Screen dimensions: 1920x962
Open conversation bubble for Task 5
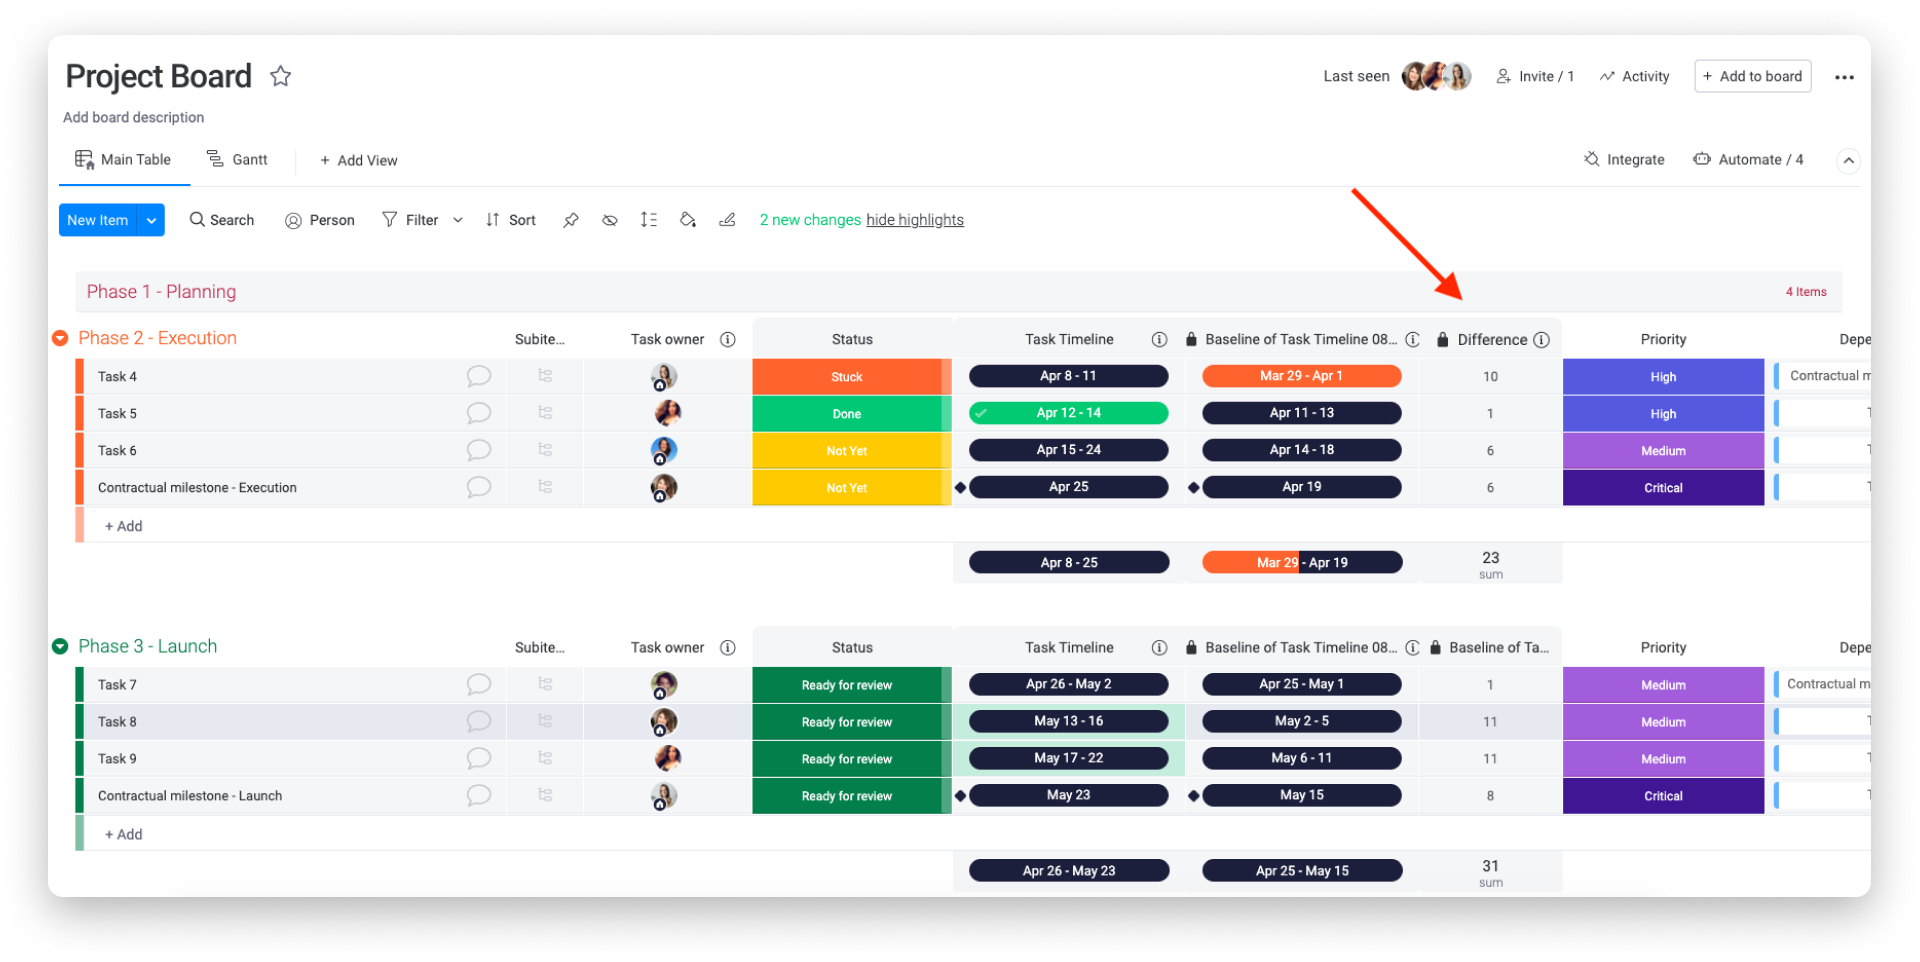[479, 413]
